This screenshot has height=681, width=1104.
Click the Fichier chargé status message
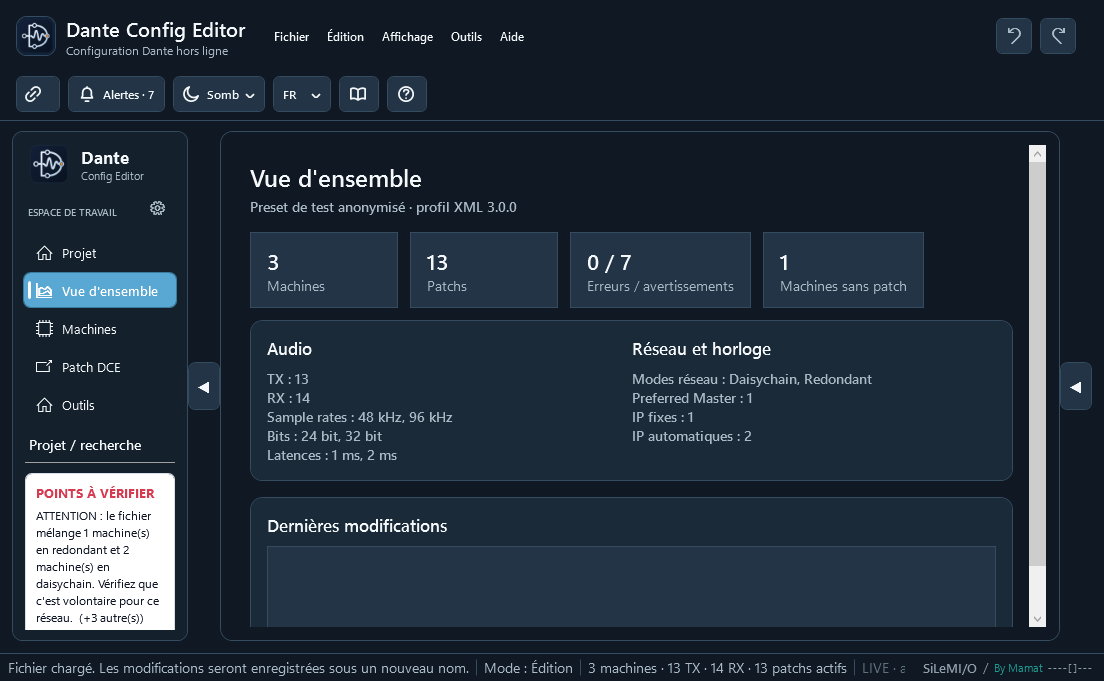click(x=238, y=668)
